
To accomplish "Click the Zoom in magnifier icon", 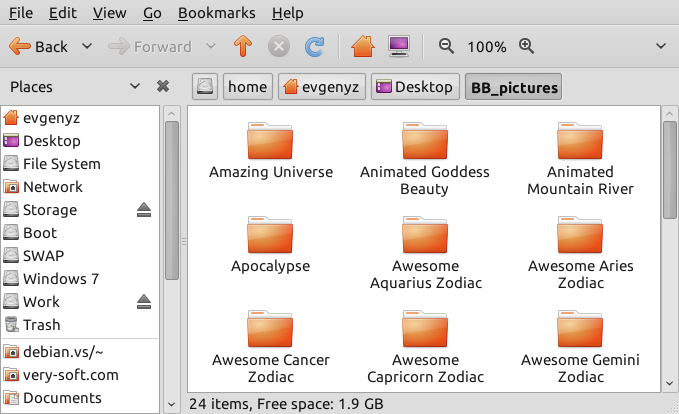I will (x=526, y=47).
